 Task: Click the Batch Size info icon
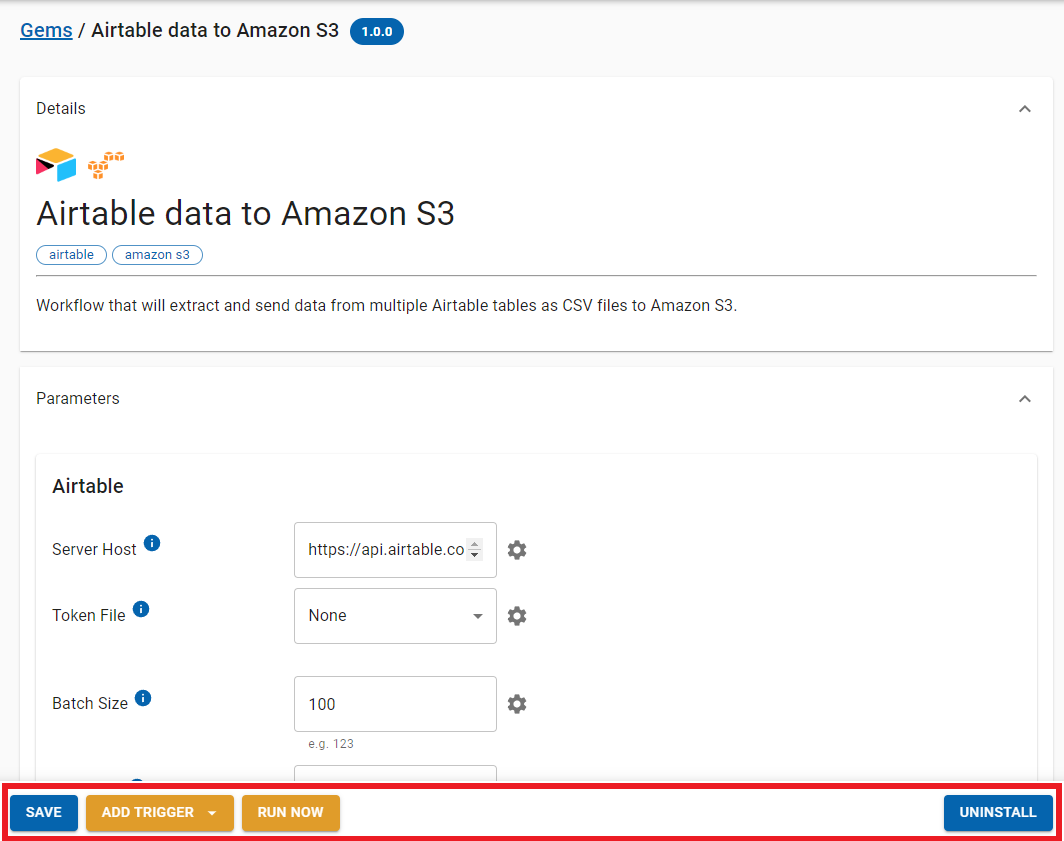click(x=143, y=698)
